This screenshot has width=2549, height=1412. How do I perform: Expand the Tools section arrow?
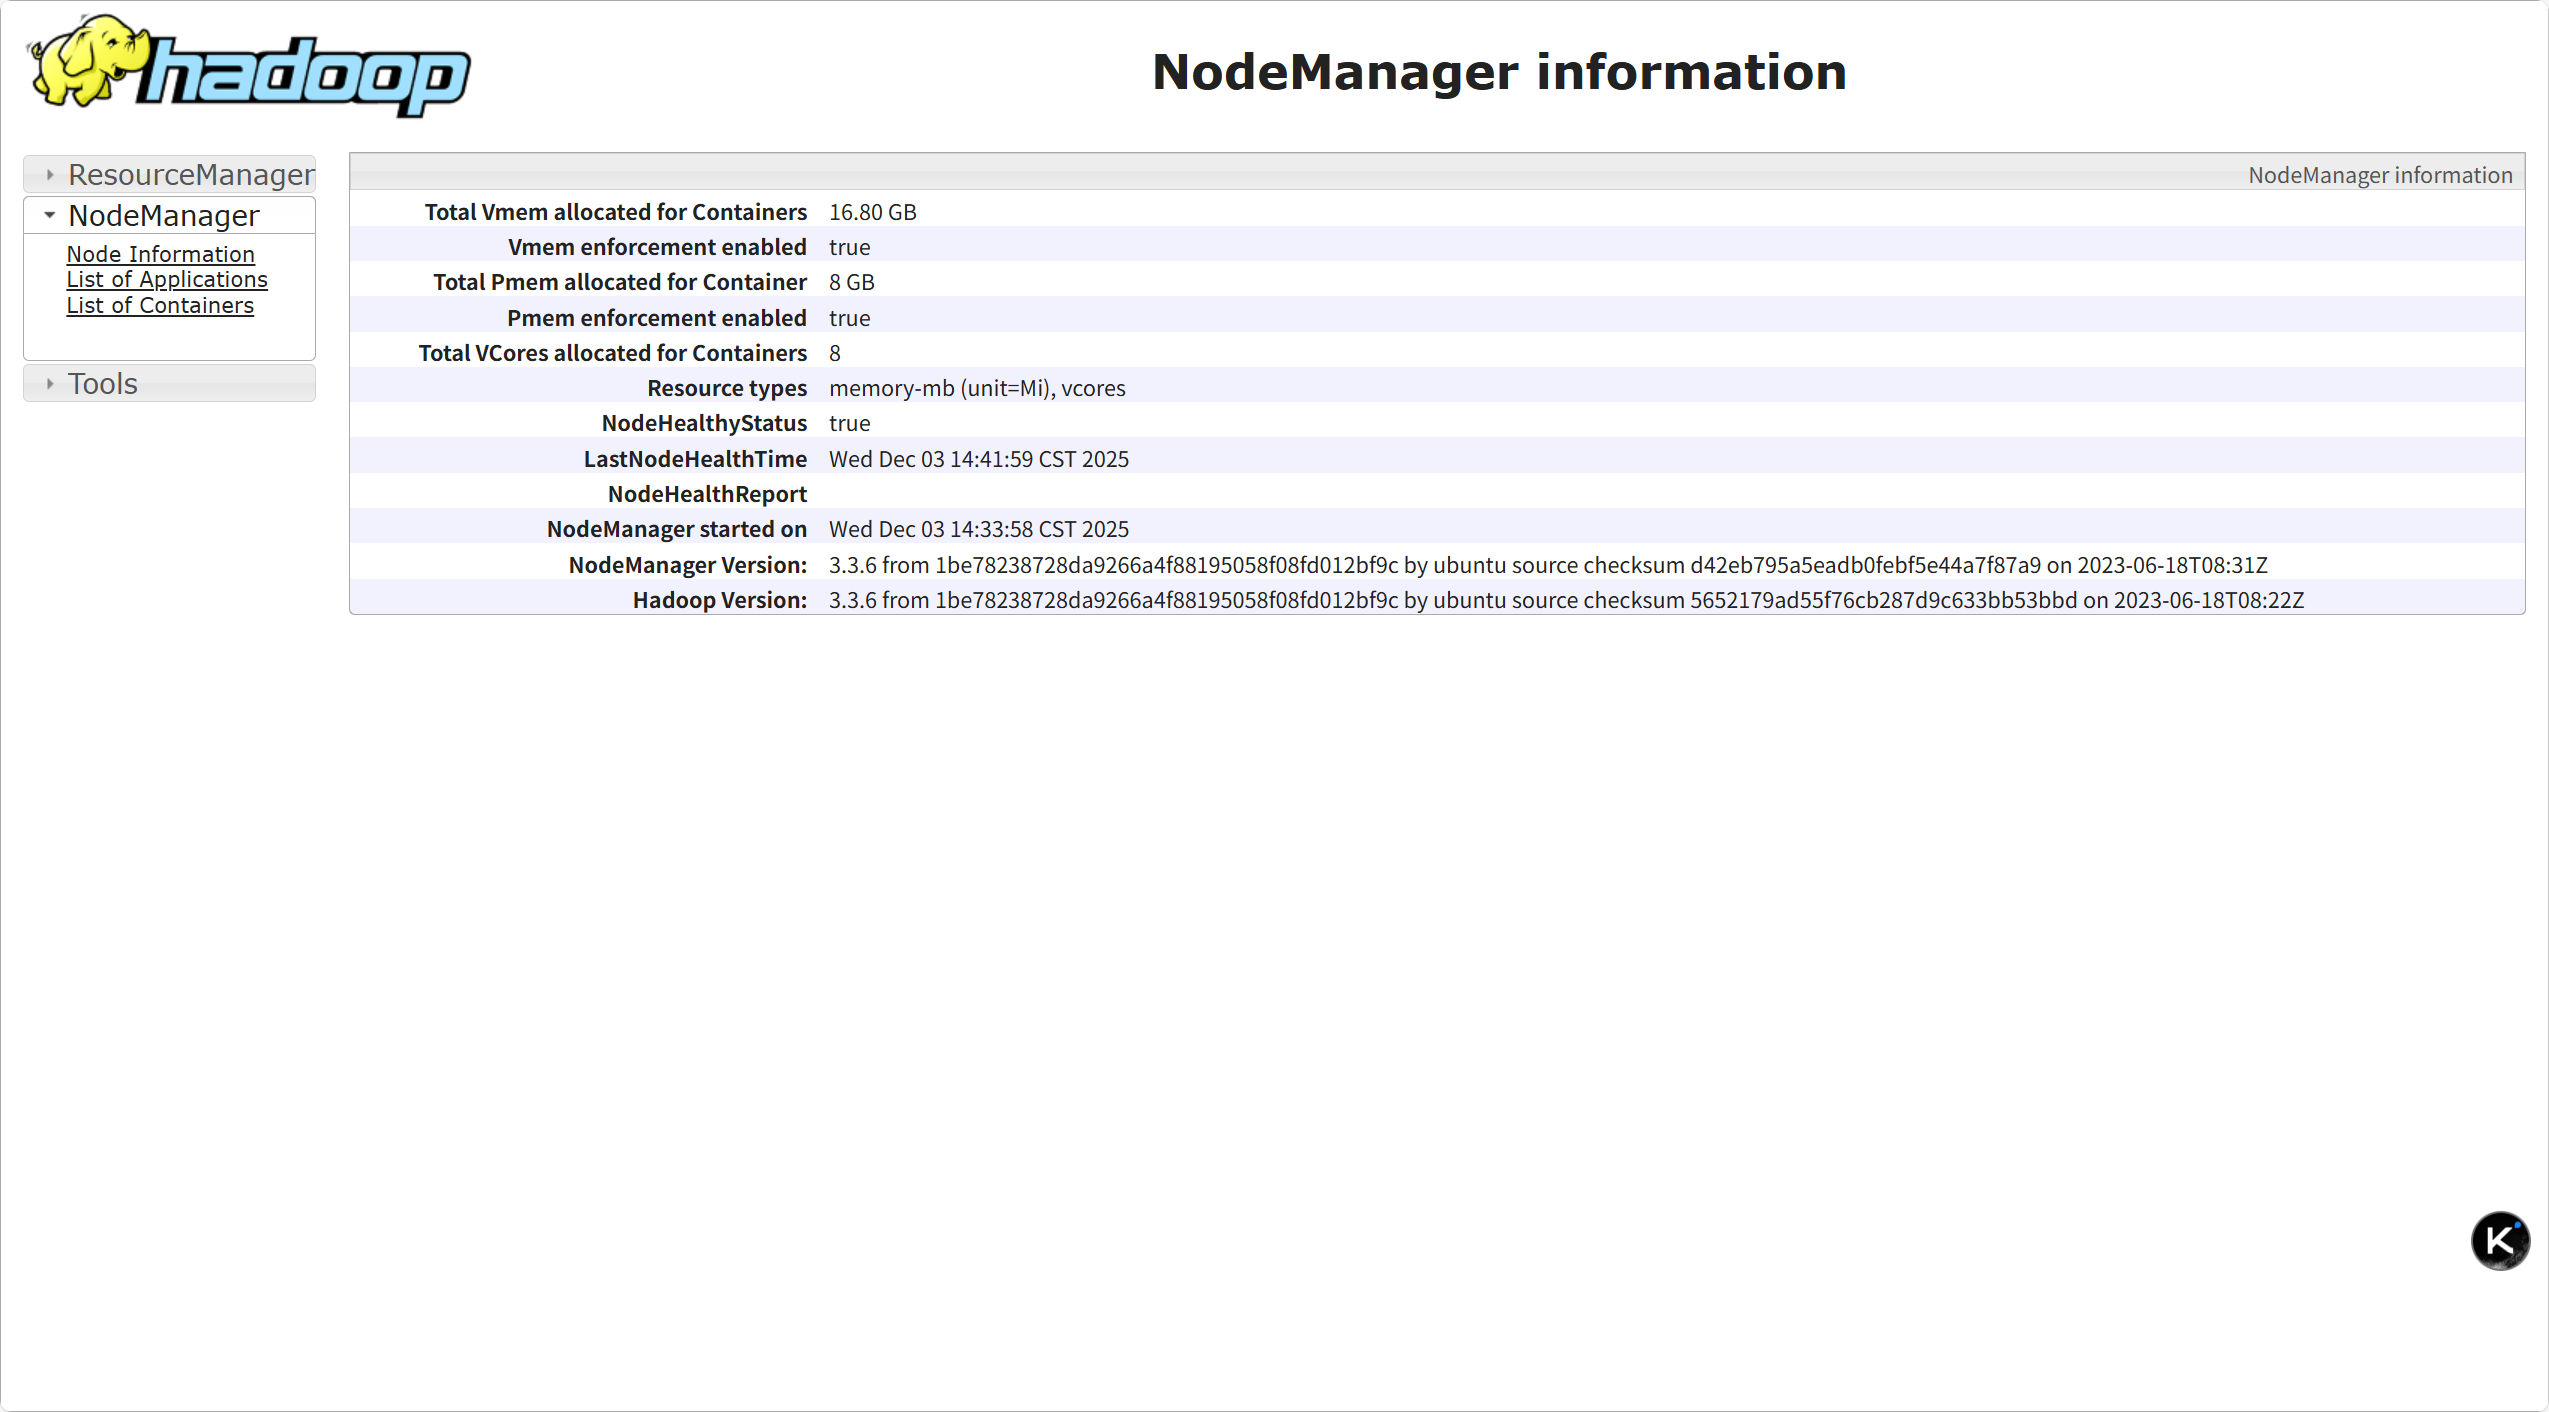[49, 384]
